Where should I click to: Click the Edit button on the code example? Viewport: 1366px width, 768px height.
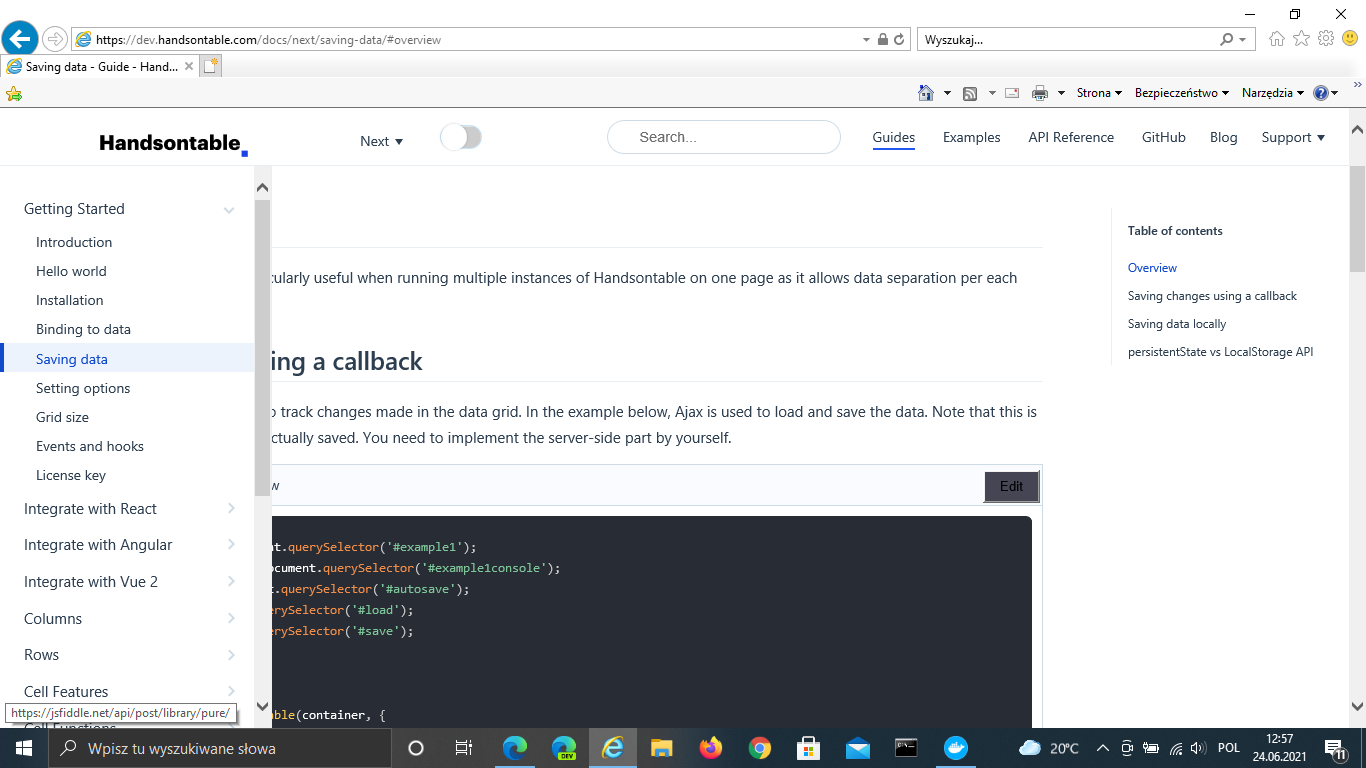tap(1011, 487)
